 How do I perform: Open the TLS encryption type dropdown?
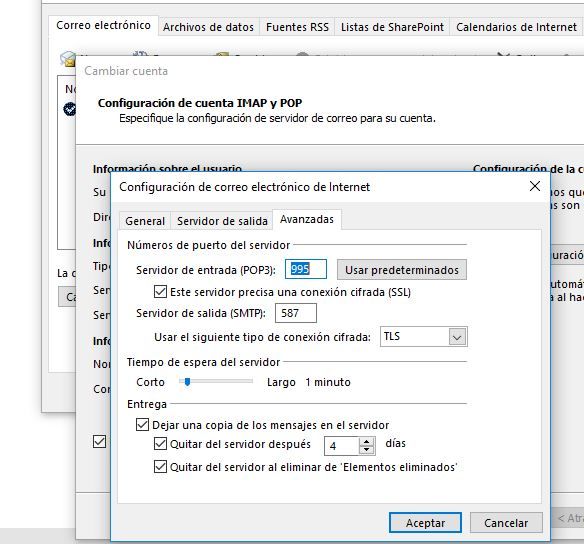point(457,337)
